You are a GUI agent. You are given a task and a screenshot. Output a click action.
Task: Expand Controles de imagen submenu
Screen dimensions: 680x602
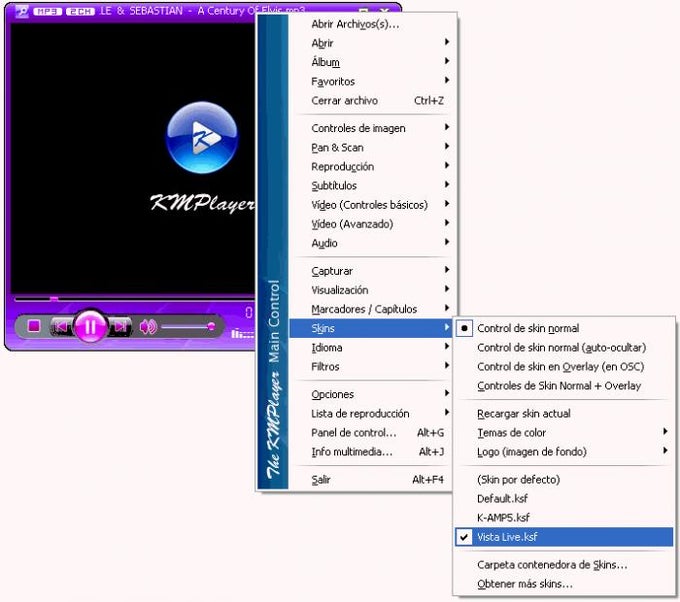point(372,128)
